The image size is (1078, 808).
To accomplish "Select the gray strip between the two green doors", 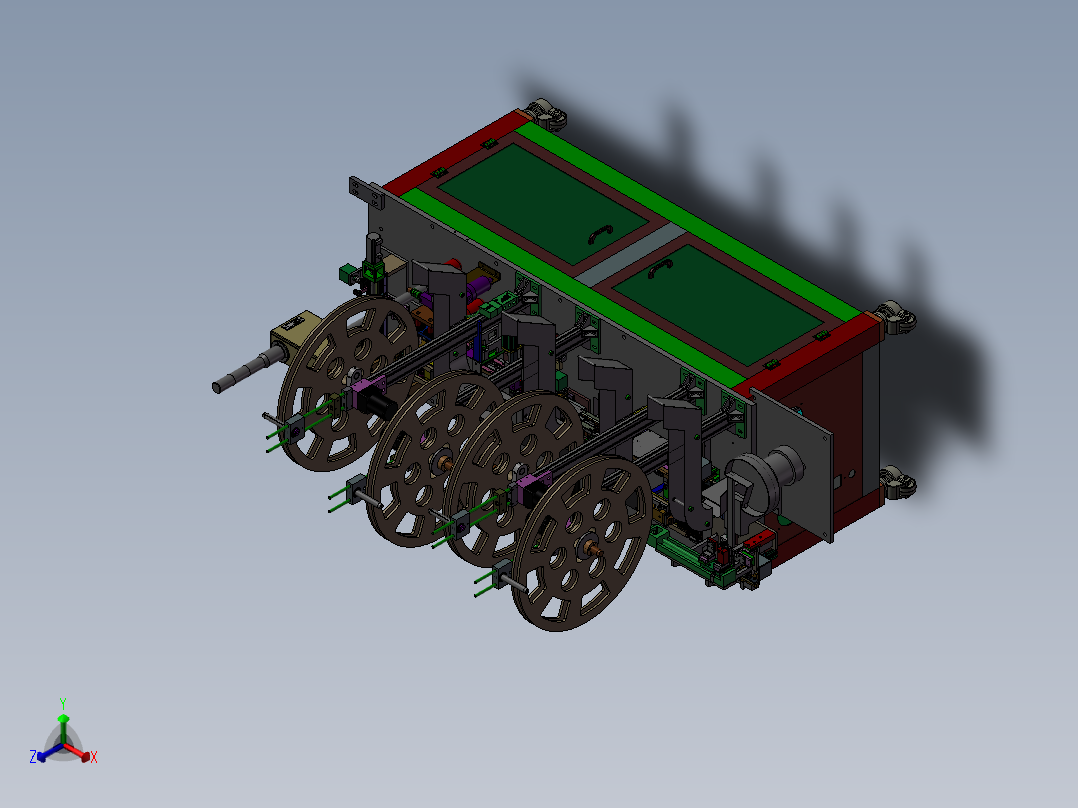I will coord(630,253).
